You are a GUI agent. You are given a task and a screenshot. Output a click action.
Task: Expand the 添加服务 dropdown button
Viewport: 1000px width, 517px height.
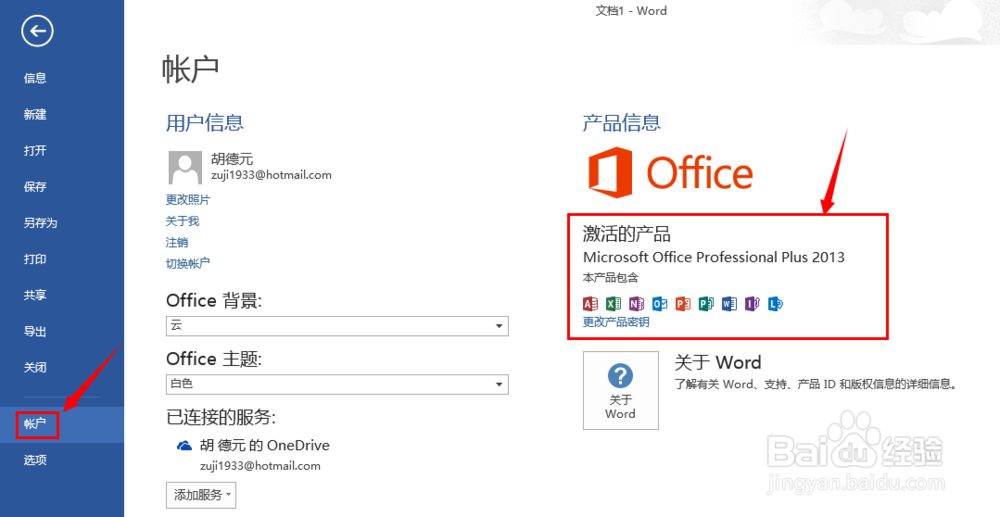click(201, 495)
